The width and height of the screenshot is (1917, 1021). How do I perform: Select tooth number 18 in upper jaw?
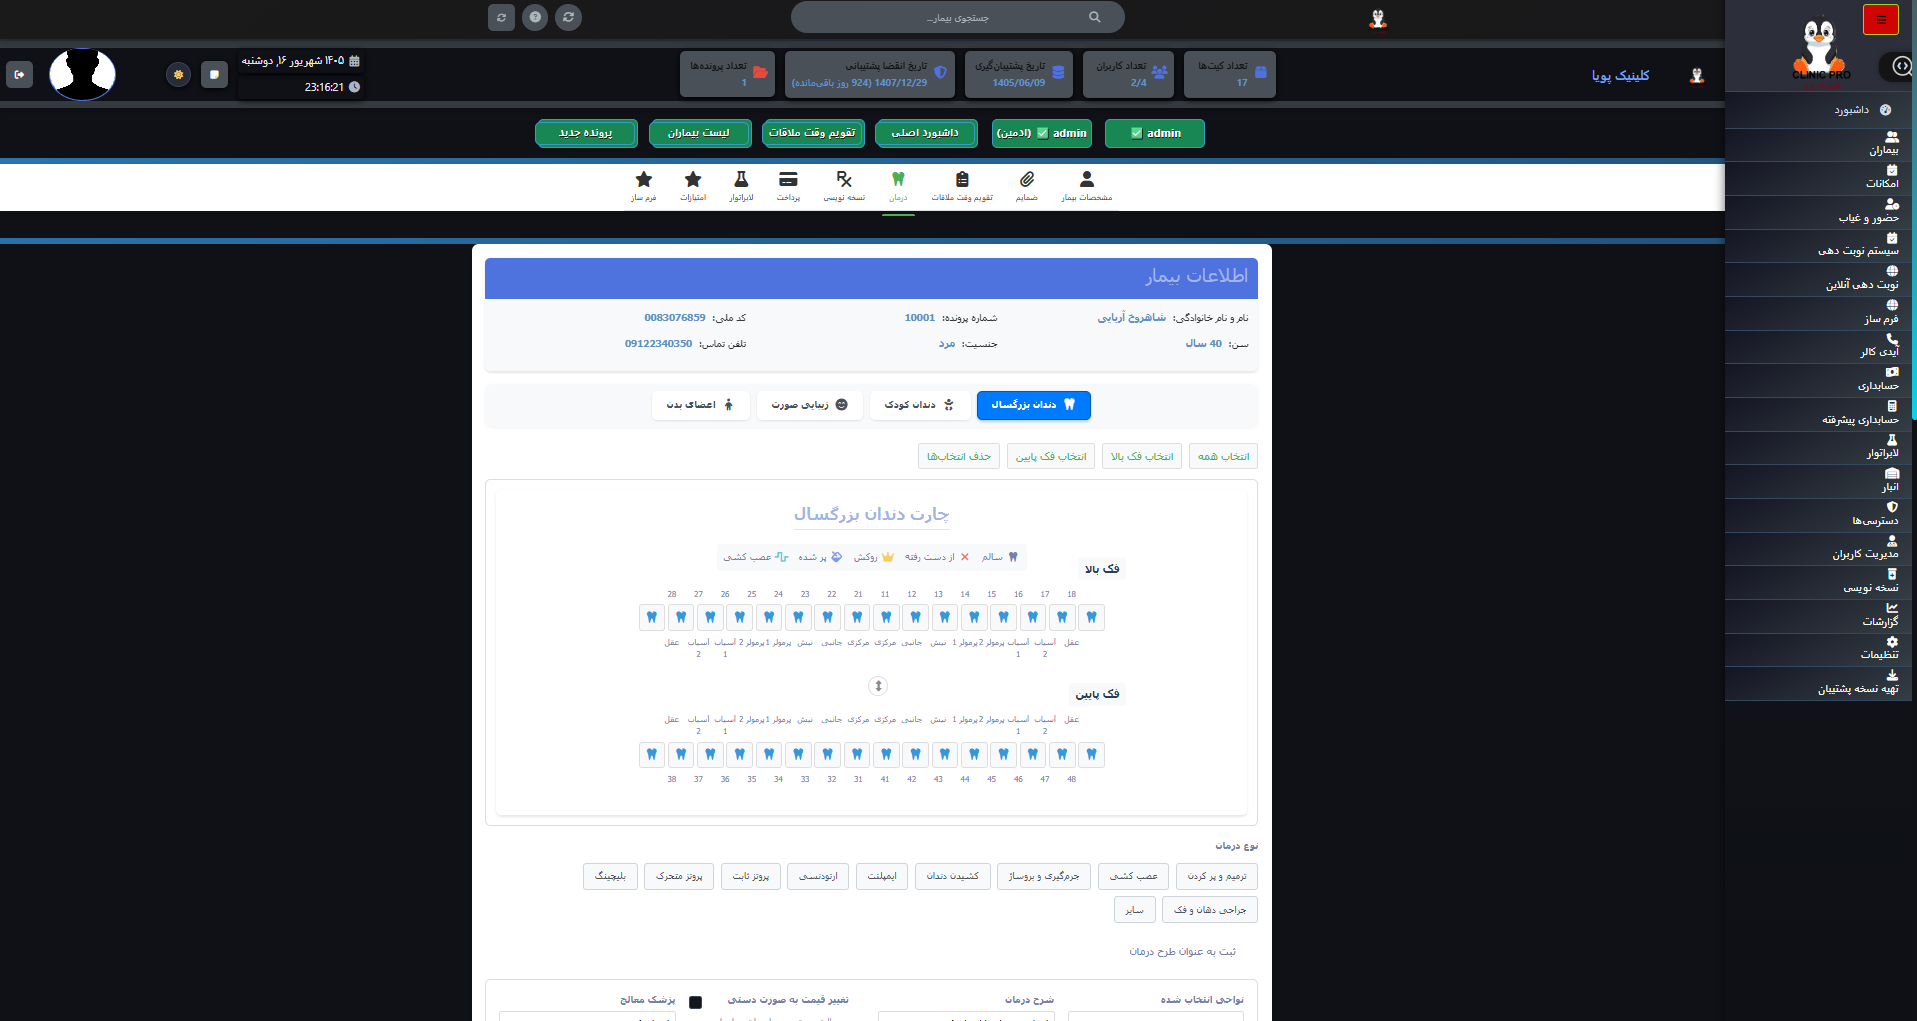(1091, 617)
